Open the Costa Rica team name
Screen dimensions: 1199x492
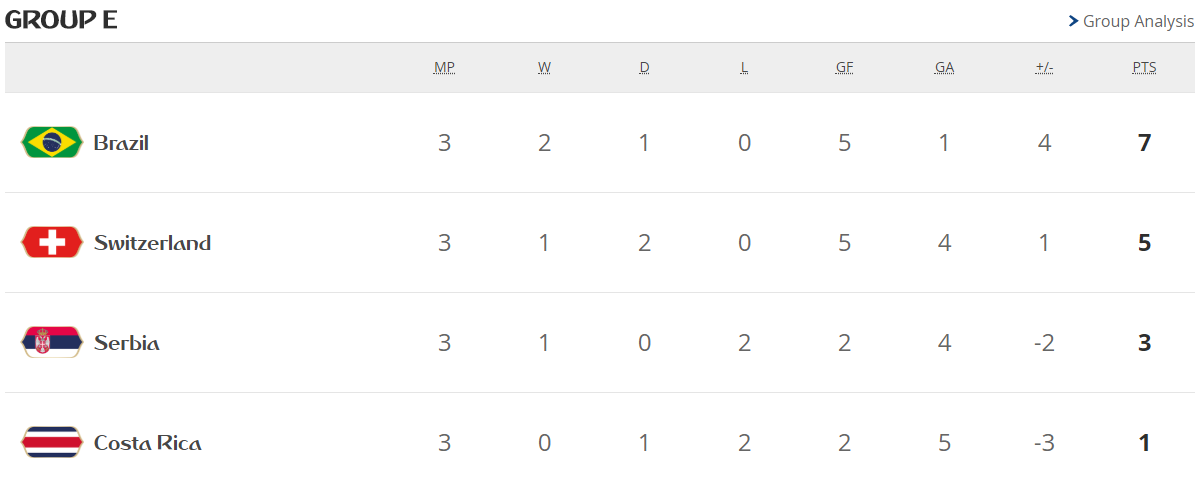(x=148, y=443)
